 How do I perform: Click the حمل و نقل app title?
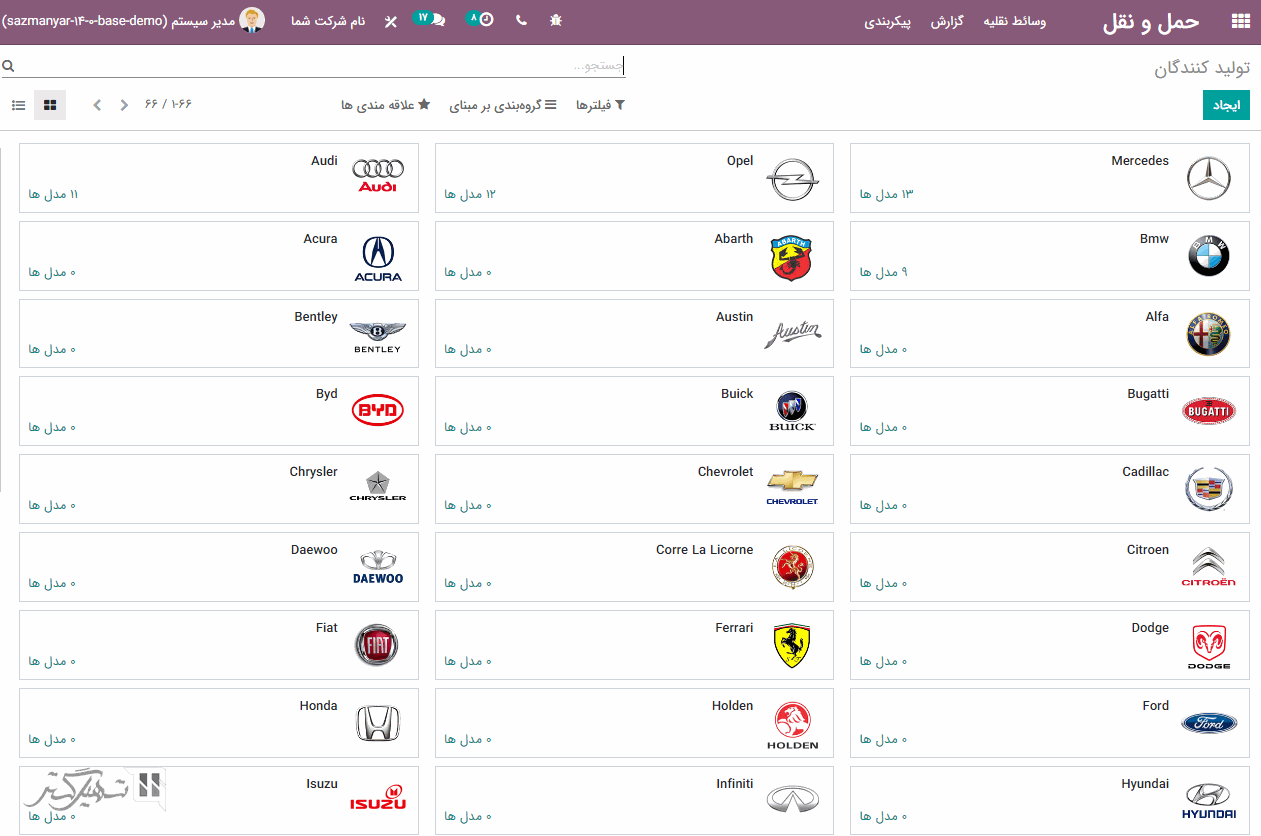(1151, 22)
